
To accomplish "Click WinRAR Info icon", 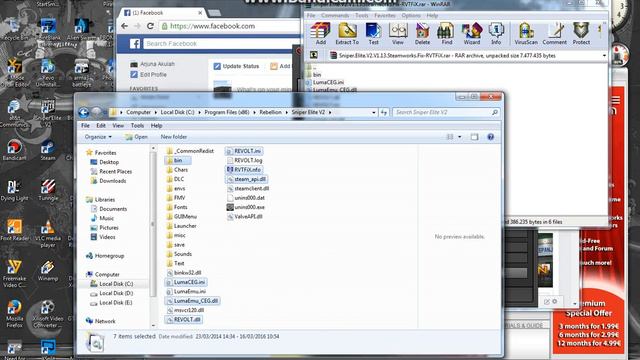I will pyautogui.click(x=496, y=33).
